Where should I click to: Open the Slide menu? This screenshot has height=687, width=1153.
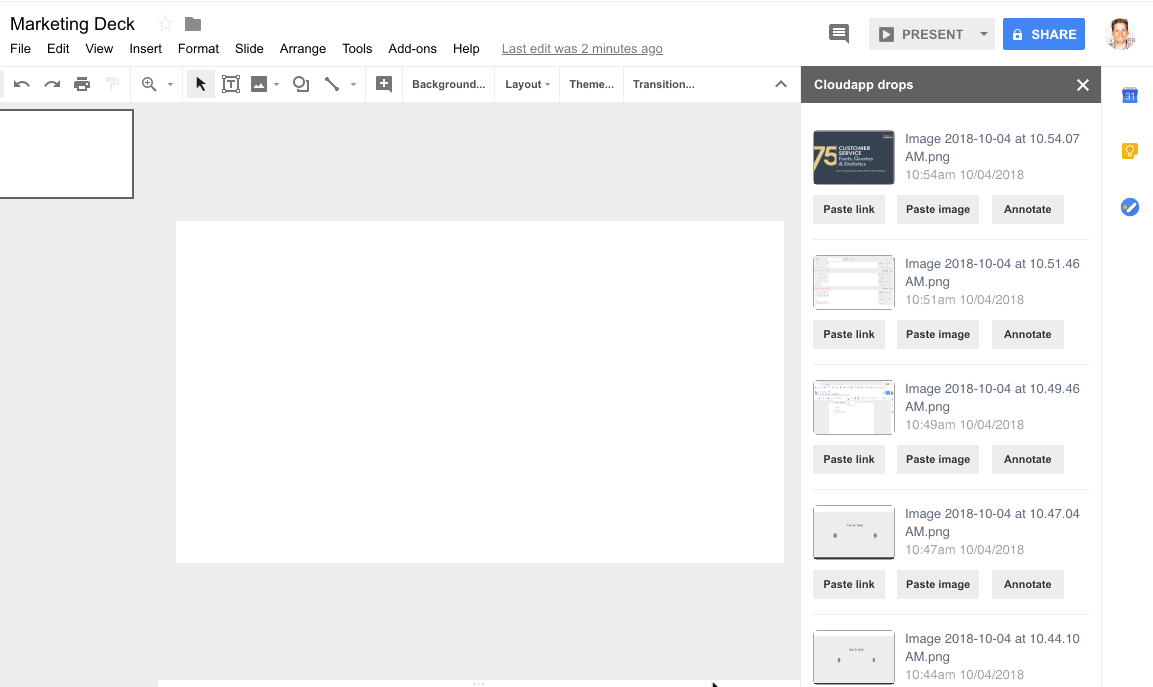coord(249,49)
